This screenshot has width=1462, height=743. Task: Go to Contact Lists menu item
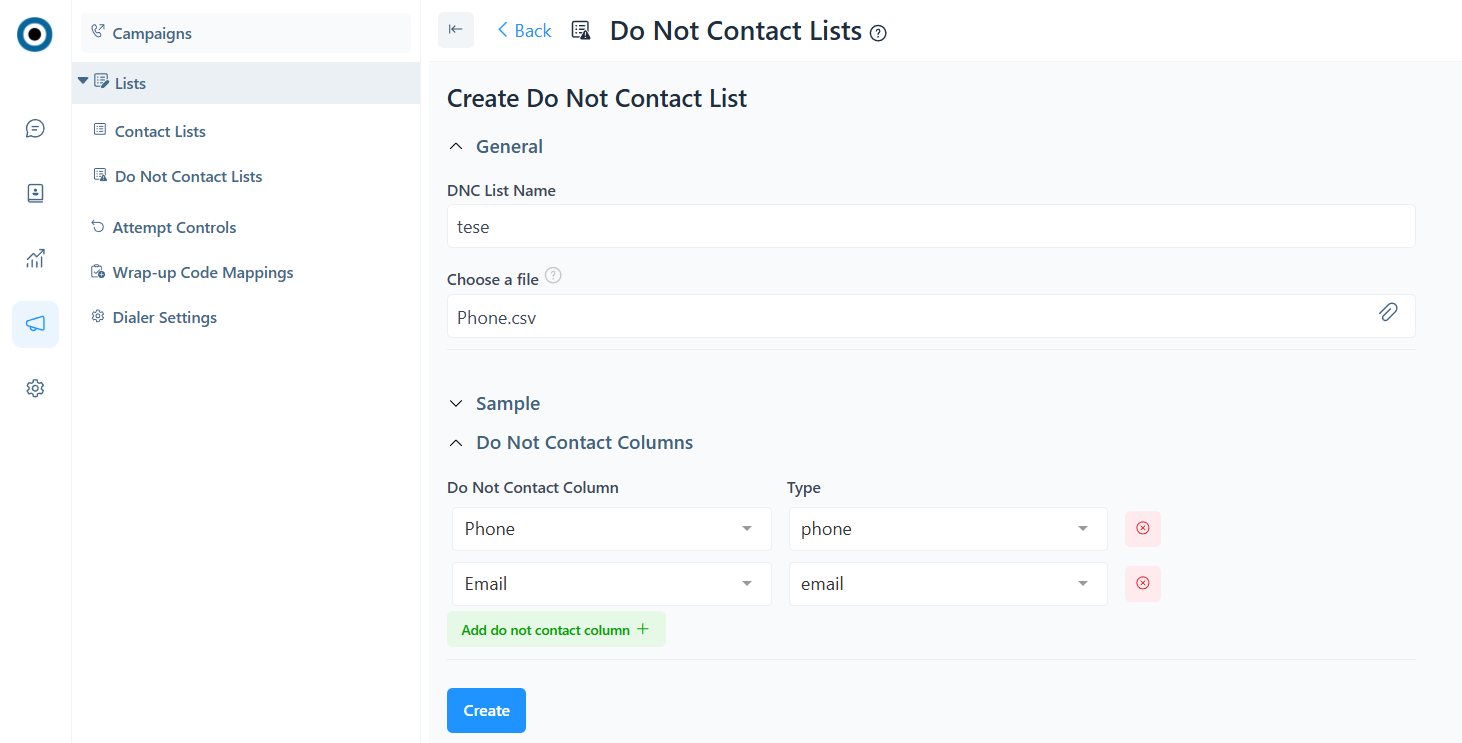point(160,131)
